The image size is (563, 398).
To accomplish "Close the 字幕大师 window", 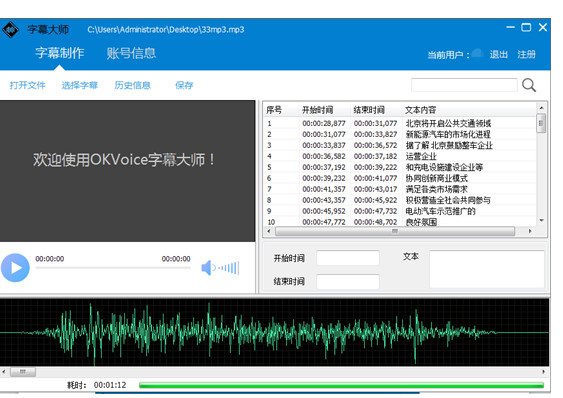I will pos(543,27).
